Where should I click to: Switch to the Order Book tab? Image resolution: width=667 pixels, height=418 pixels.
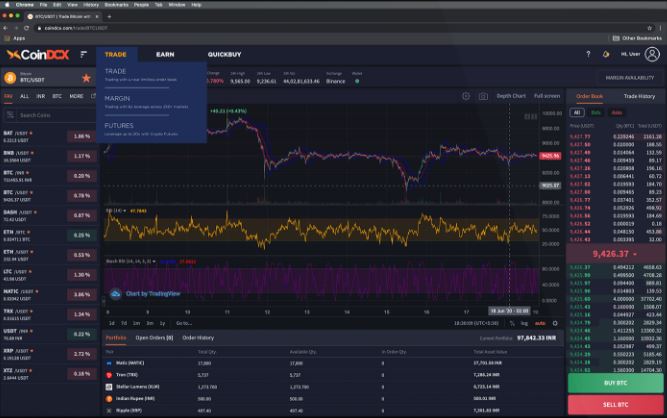[589, 97]
